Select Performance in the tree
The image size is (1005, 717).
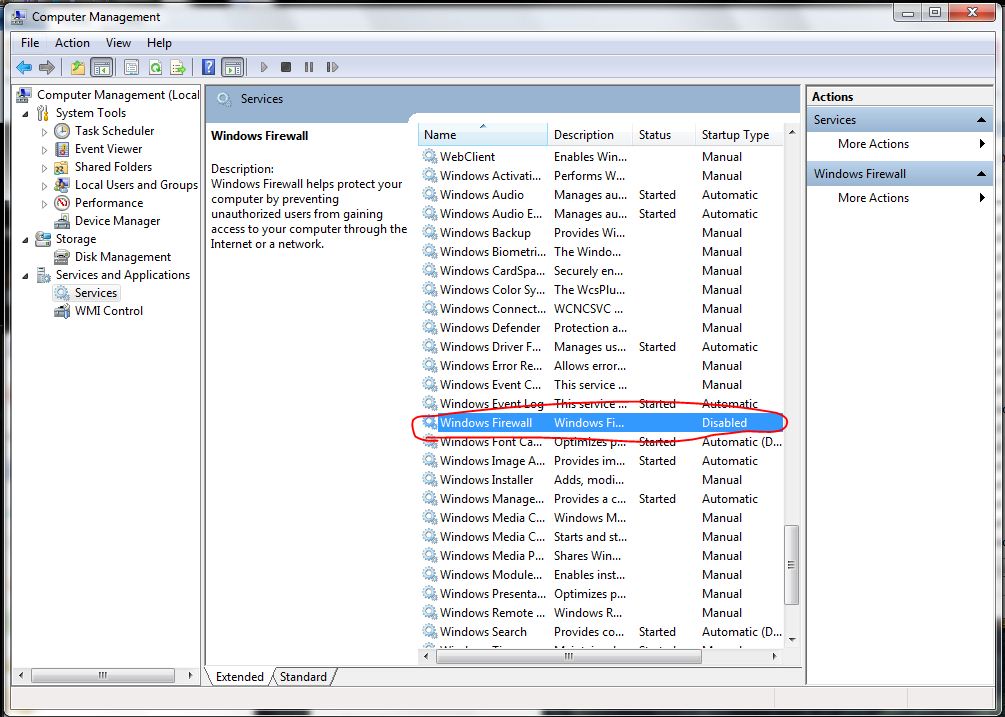tap(109, 202)
